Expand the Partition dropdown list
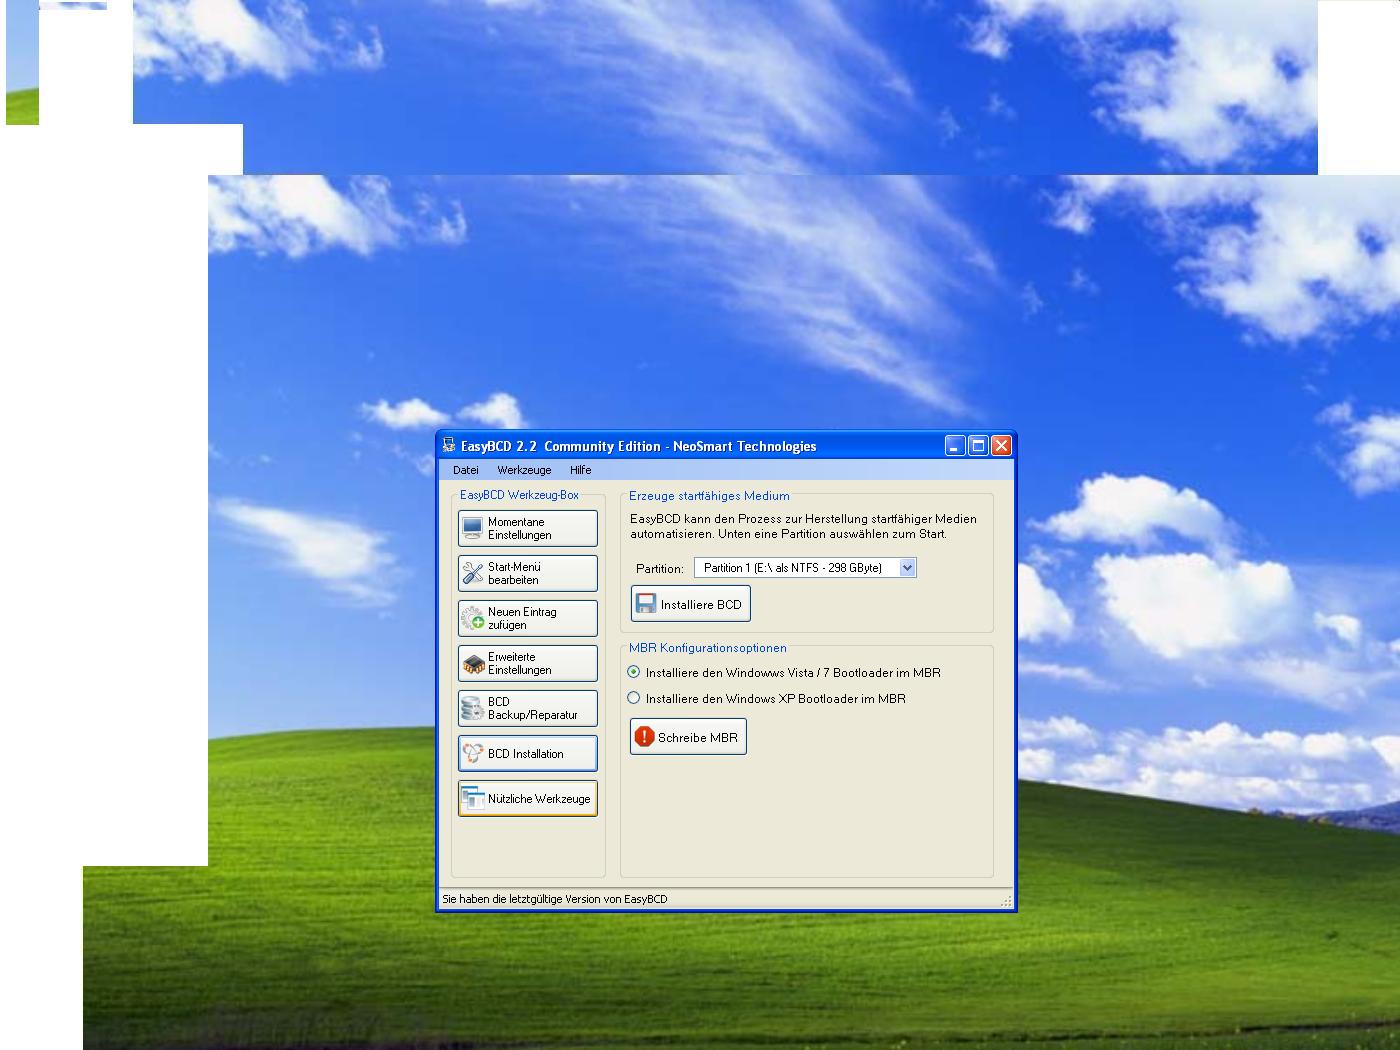1400x1050 pixels. (x=907, y=568)
